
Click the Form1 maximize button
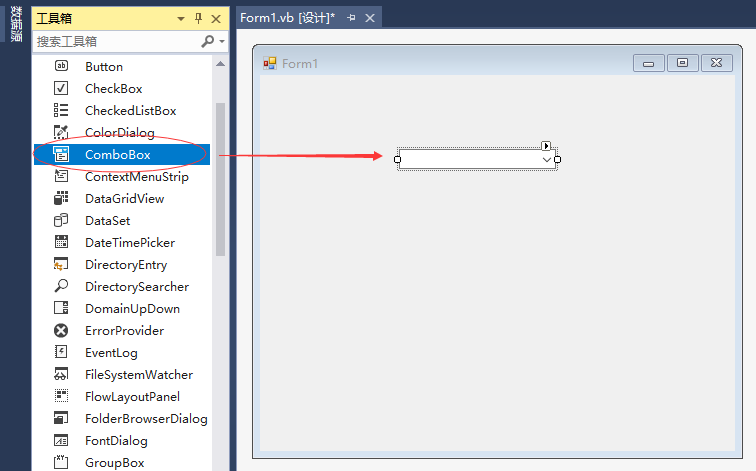pyautogui.click(x=682, y=63)
